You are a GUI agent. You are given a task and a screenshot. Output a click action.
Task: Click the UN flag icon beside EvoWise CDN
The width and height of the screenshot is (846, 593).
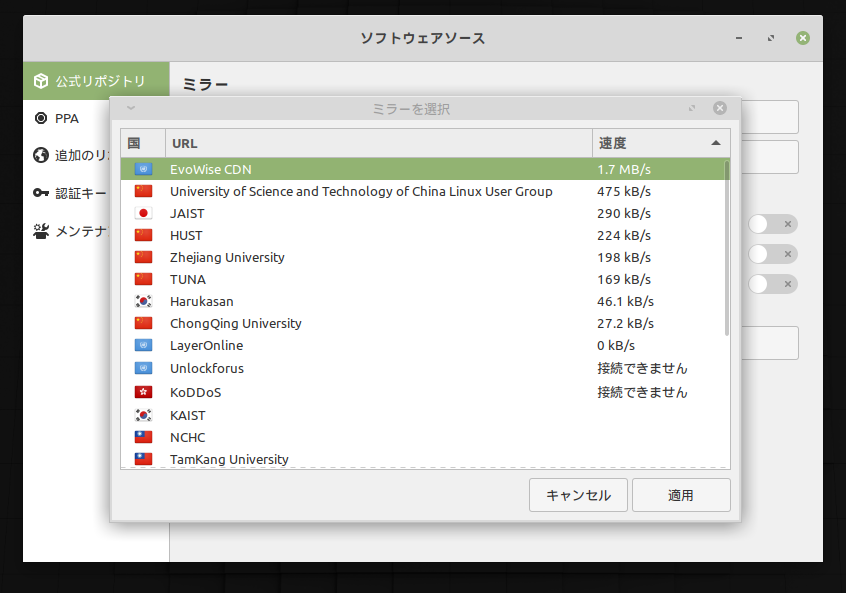click(144, 169)
